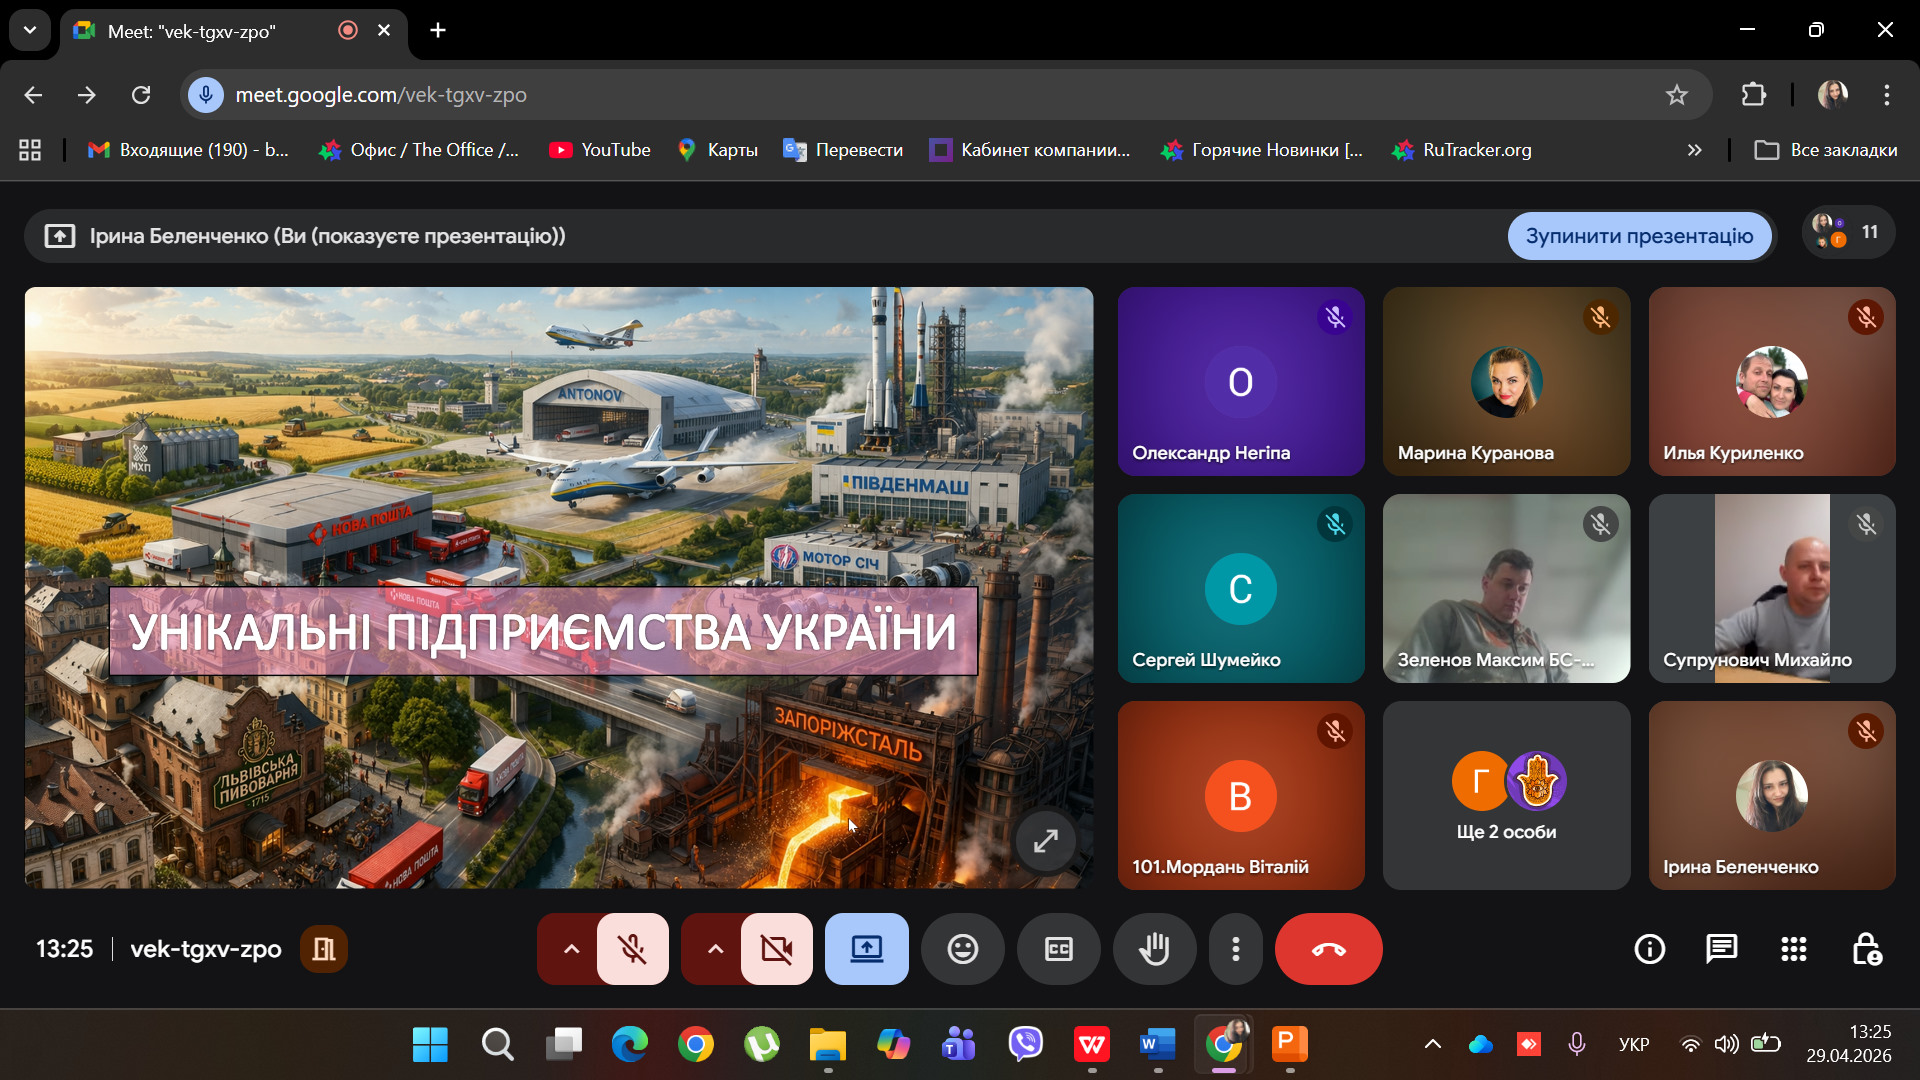Expand camera video settings arrow
The width and height of the screenshot is (1920, 1080).
715,949
